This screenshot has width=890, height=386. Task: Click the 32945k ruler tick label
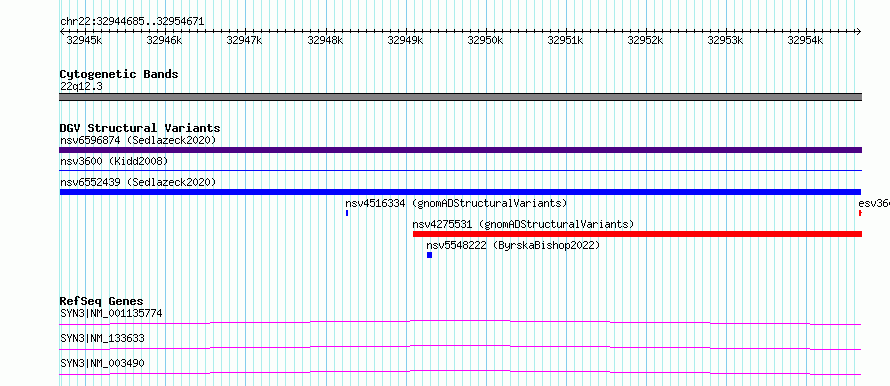tap(84, 40)
